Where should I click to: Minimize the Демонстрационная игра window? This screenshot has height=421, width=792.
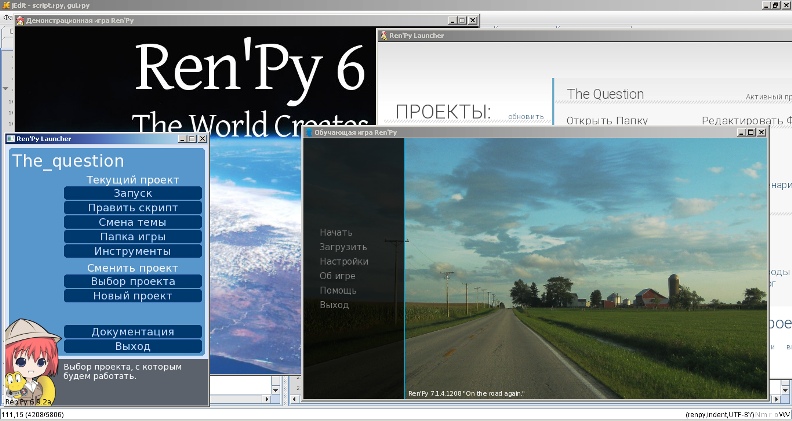(x=452, y=20)
